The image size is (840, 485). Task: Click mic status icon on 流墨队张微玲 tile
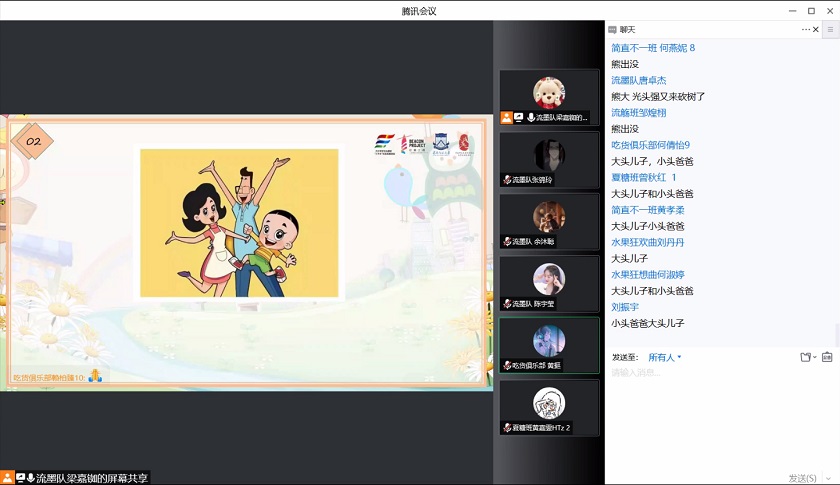pos(507,180)
